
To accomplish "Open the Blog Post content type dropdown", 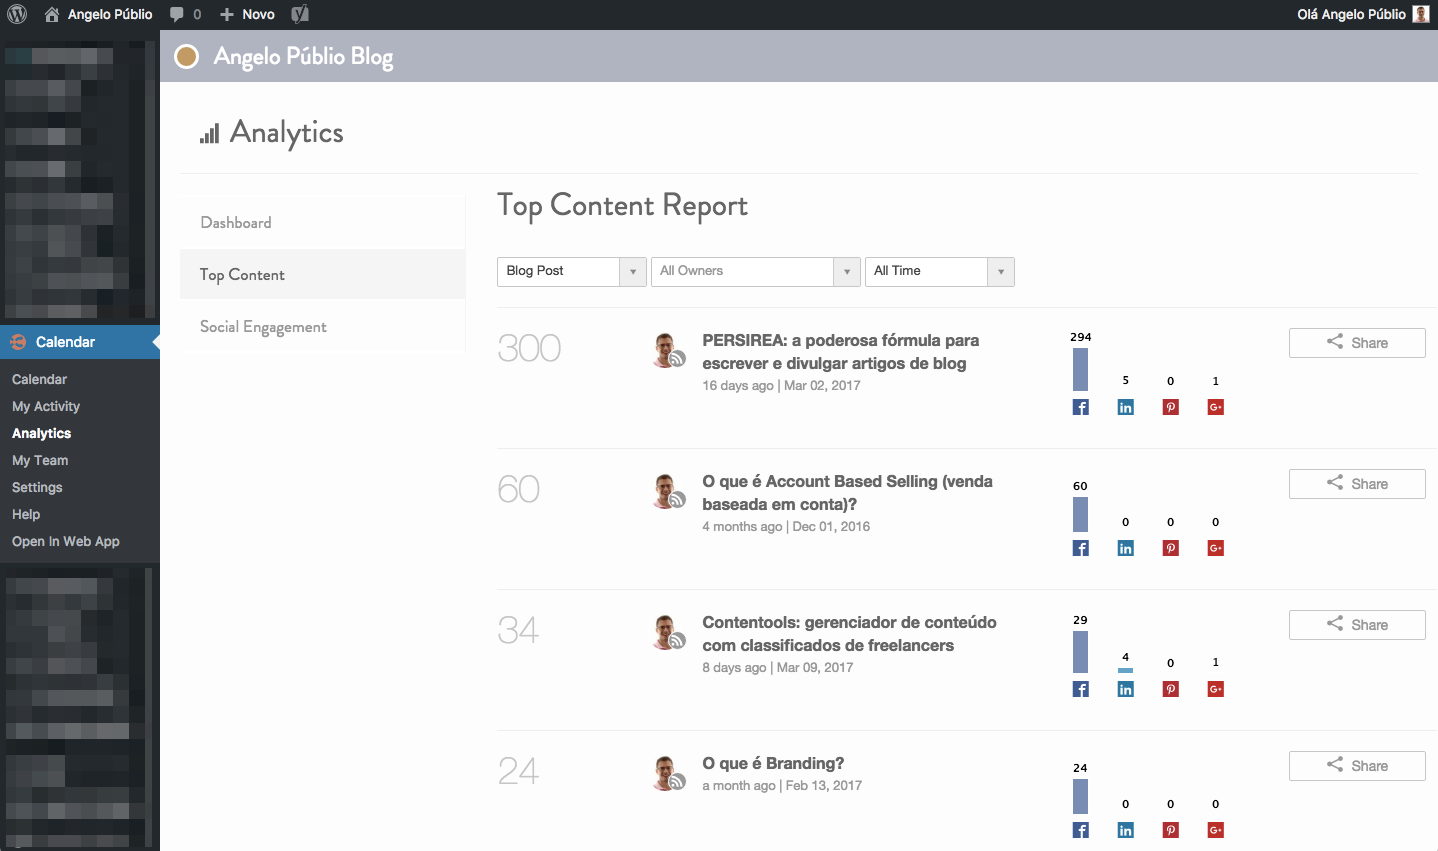I will 632,271.
